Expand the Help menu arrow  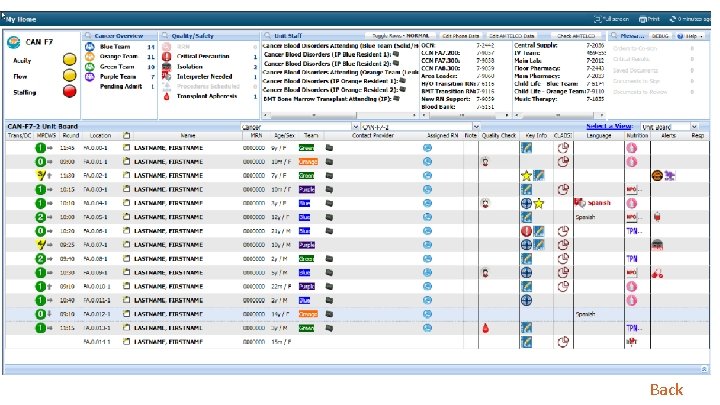701,36
